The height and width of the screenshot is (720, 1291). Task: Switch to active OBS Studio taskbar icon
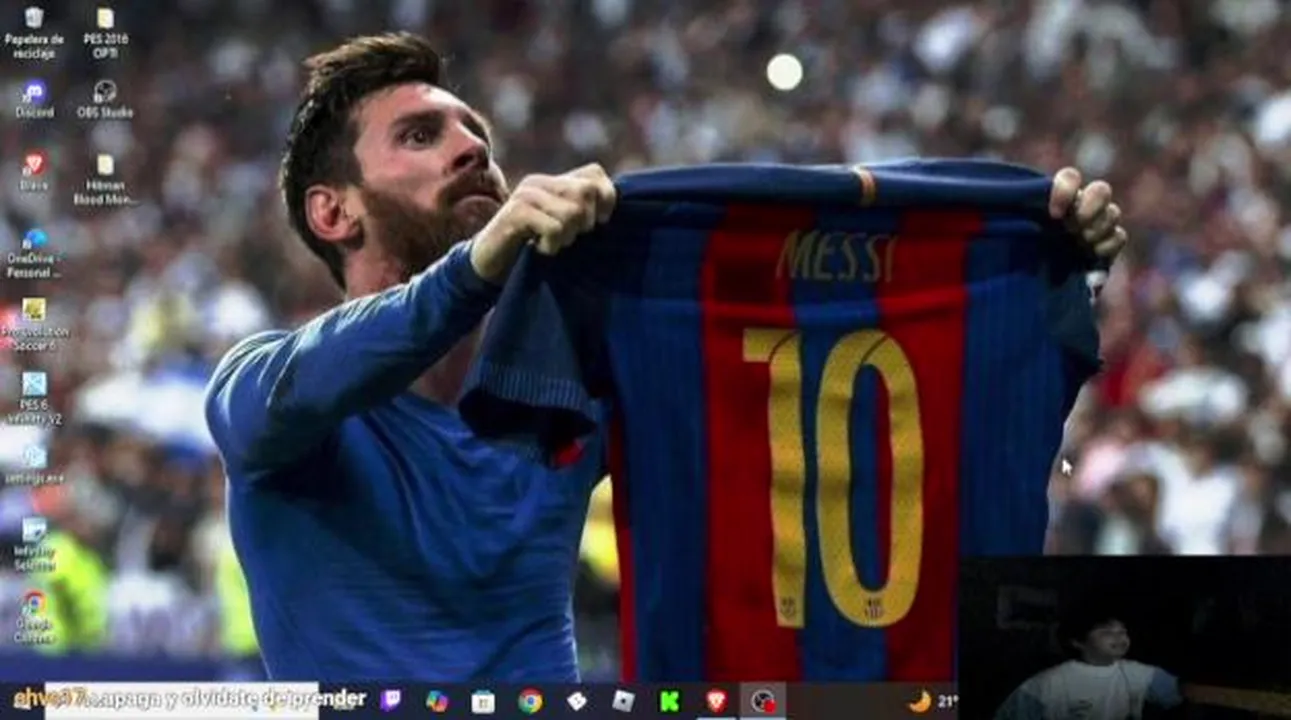click(763, 701)
